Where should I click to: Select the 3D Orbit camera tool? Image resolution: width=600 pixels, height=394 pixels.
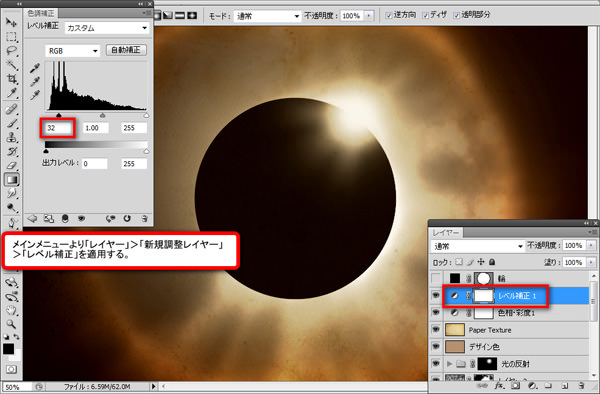pyautogui.click(x=11, y=296)
